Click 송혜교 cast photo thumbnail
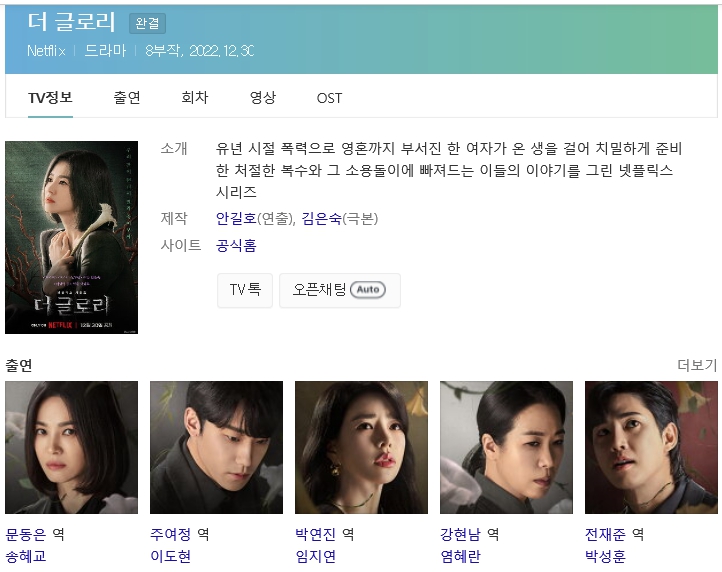Image resolution: width=722 pixels, height=572 pixels. [71, 447]
